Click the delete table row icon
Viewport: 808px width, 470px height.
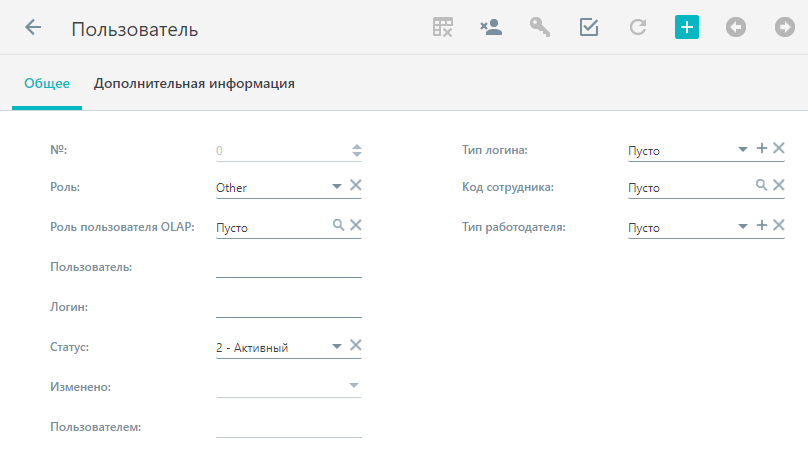pos(443,27)
